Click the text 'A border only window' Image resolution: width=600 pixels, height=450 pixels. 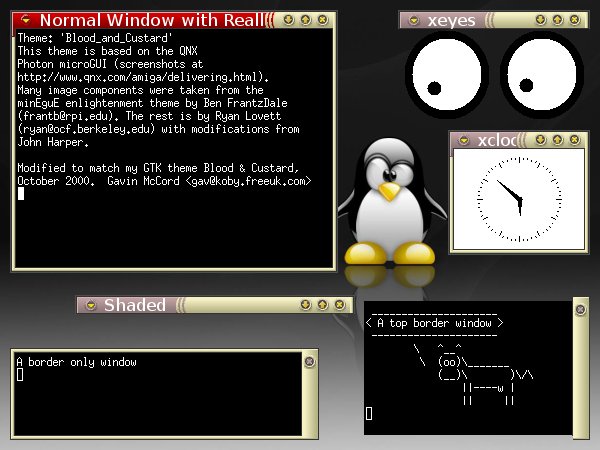click(x=77, y=362)
